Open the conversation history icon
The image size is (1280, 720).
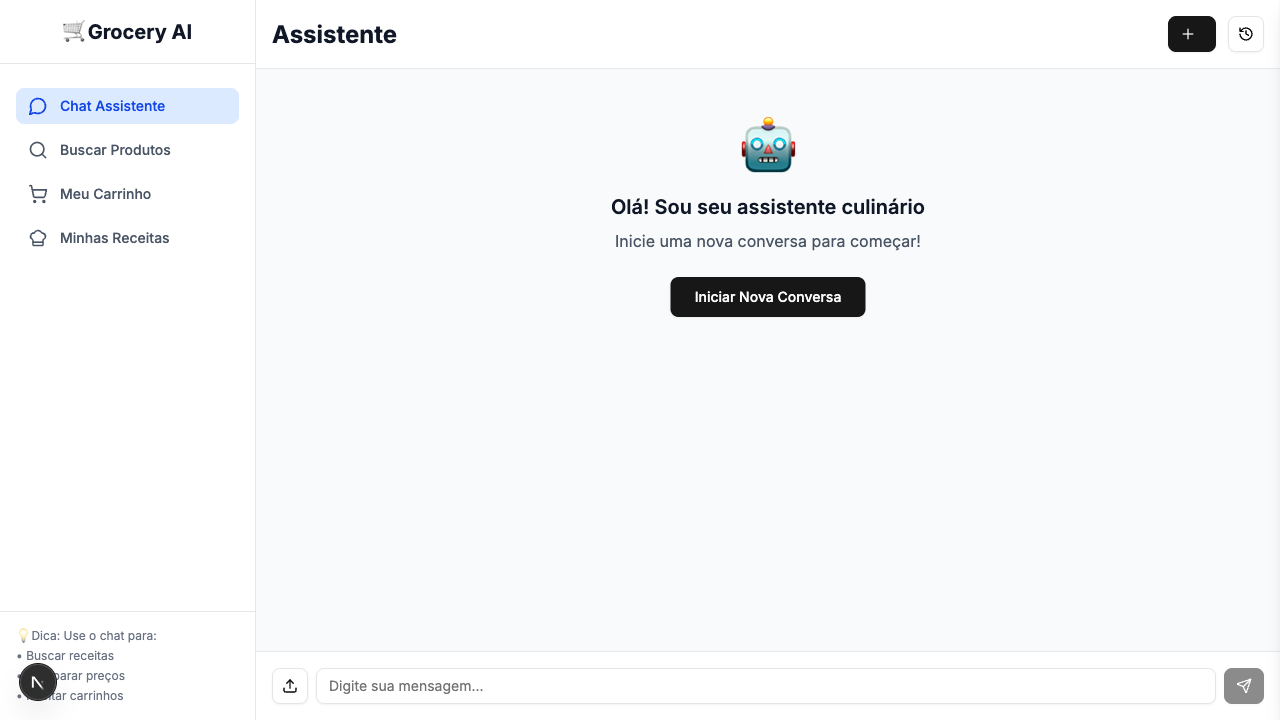click(1245, 34)
